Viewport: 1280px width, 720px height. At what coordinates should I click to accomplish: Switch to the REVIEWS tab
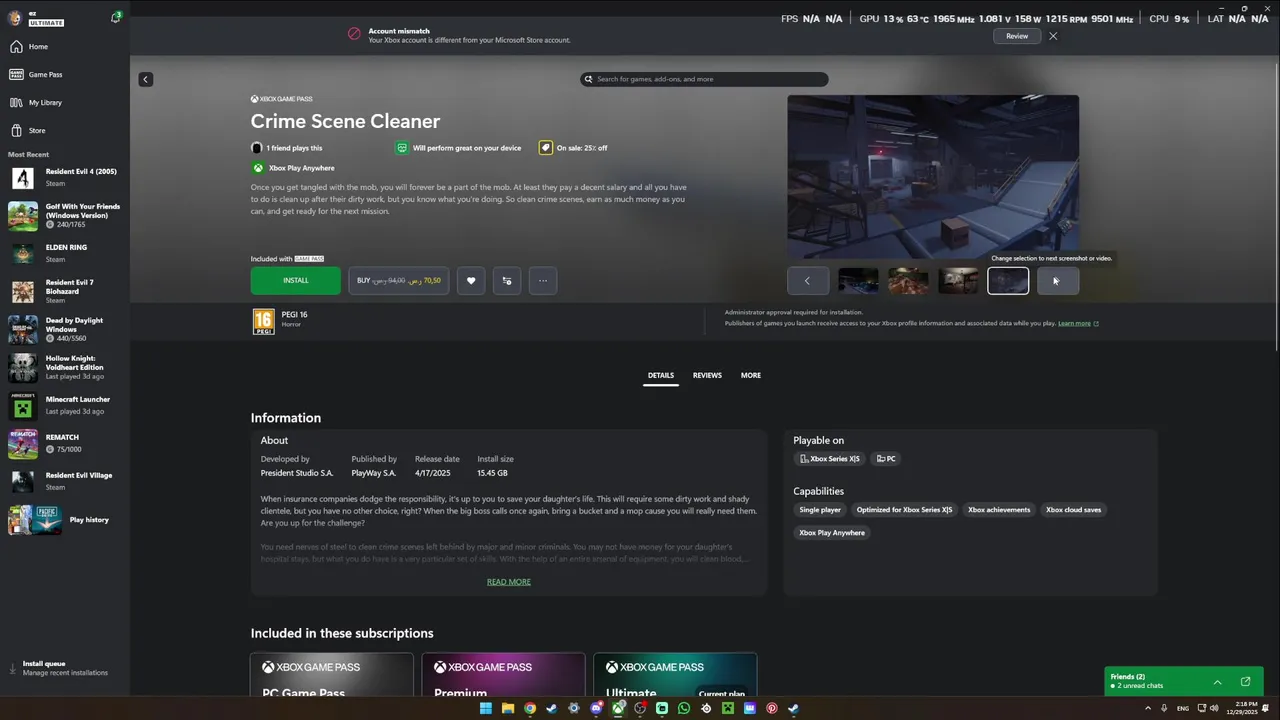[707, 376]
